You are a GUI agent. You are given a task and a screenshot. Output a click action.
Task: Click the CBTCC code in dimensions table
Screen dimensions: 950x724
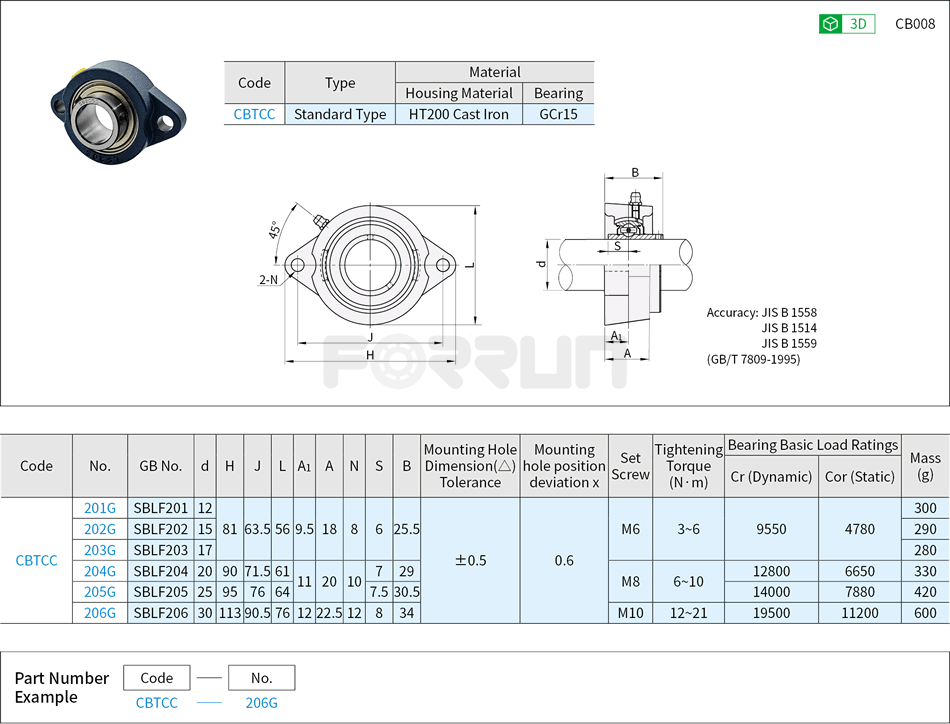(36, 560)
